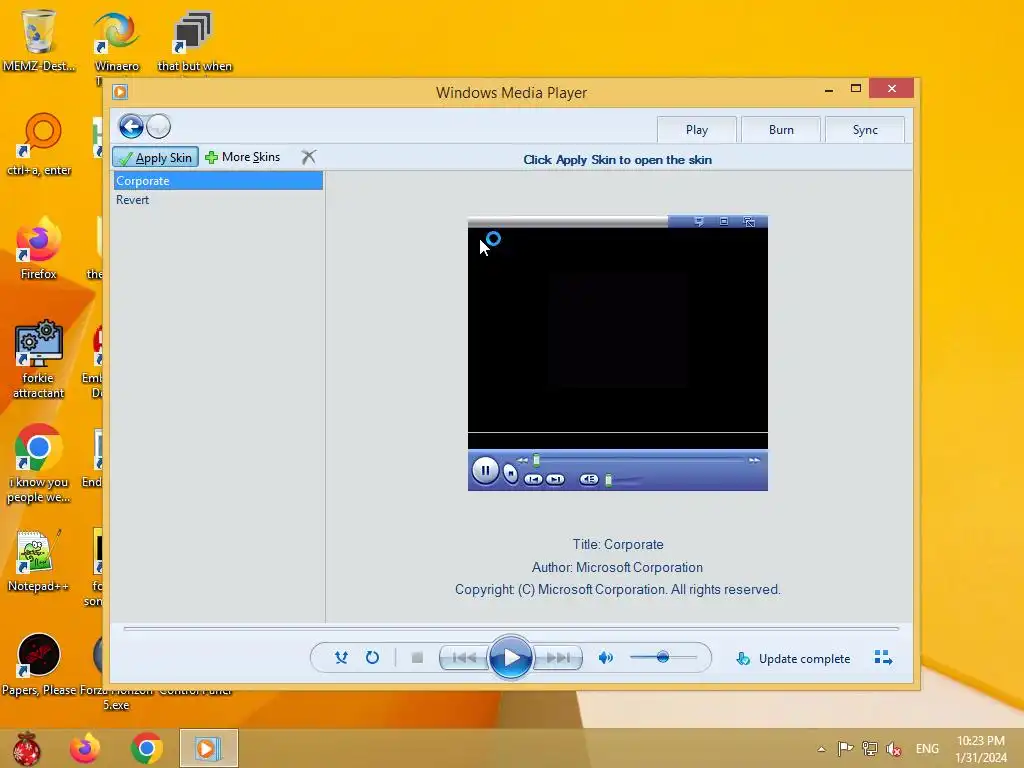
Task: Switch to the Burn tab
Action: 781,130
